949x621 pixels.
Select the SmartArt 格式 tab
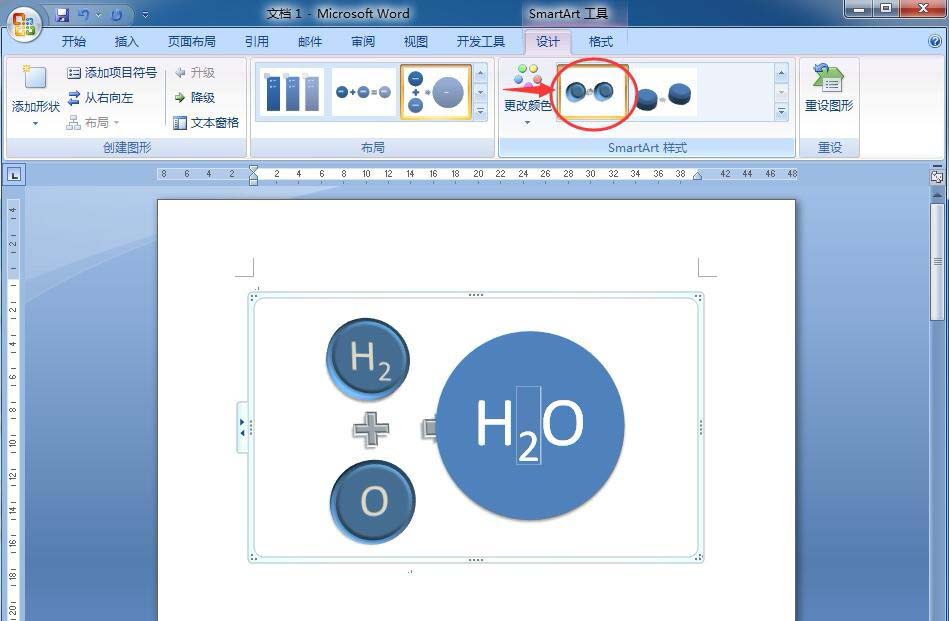tap(600, 41)
